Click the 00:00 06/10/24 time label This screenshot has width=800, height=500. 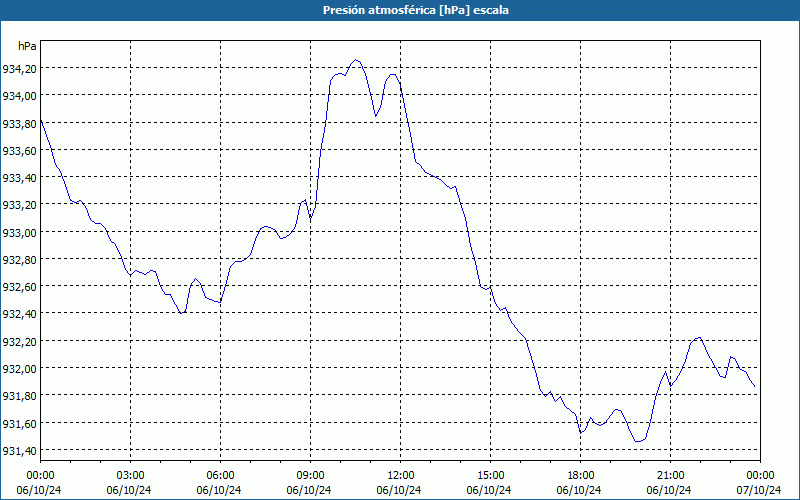[x=39, y=483]
